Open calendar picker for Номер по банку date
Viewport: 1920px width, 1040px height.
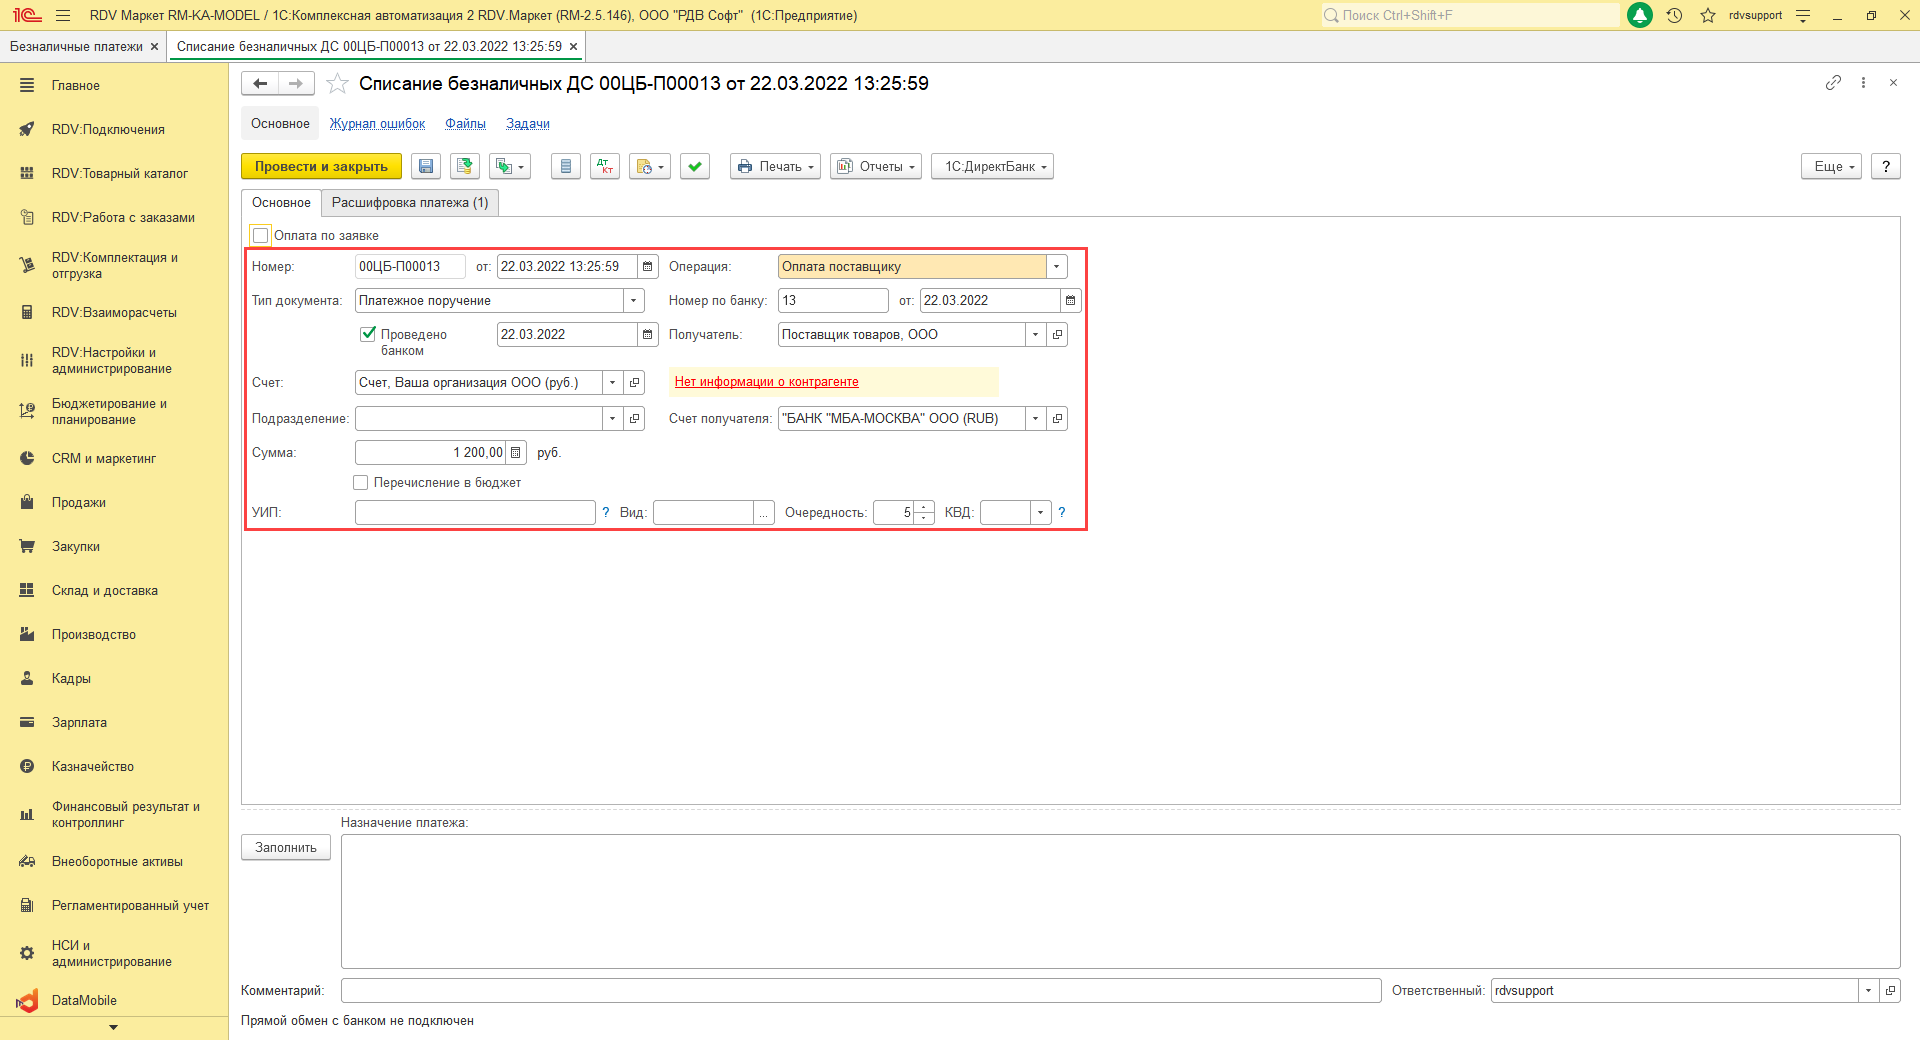pyautogui.click(x=1070, y=301)
